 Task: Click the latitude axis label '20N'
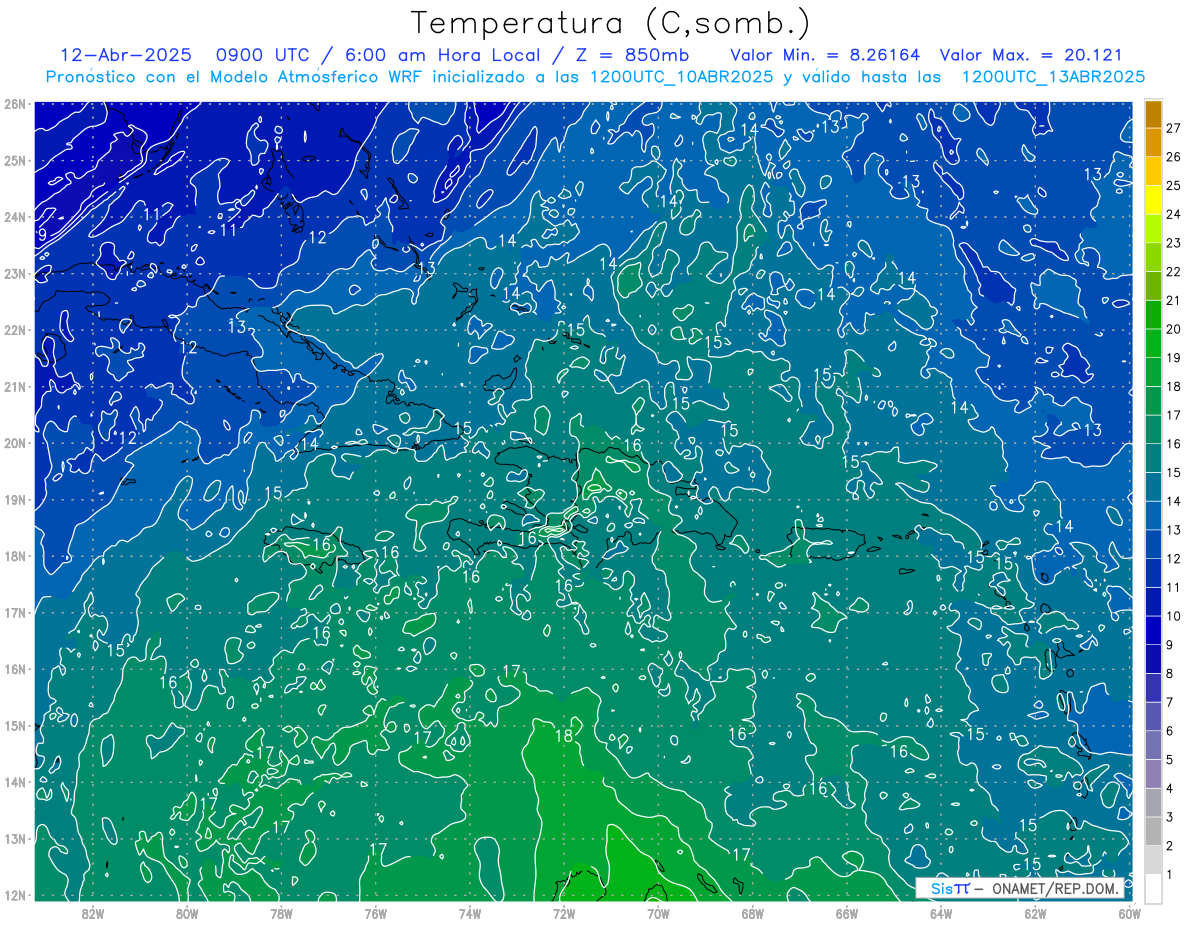[15, 443]
